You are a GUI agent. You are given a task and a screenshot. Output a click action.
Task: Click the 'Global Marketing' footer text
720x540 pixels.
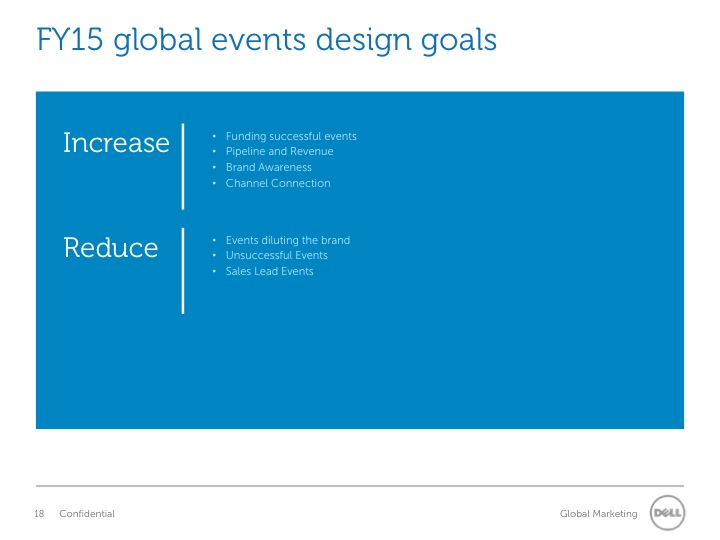[x=598, y=514]
